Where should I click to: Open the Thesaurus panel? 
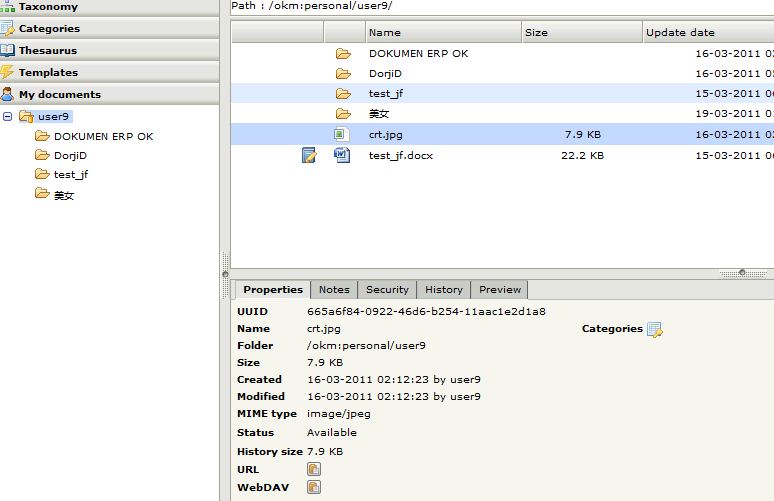point(109,50)
